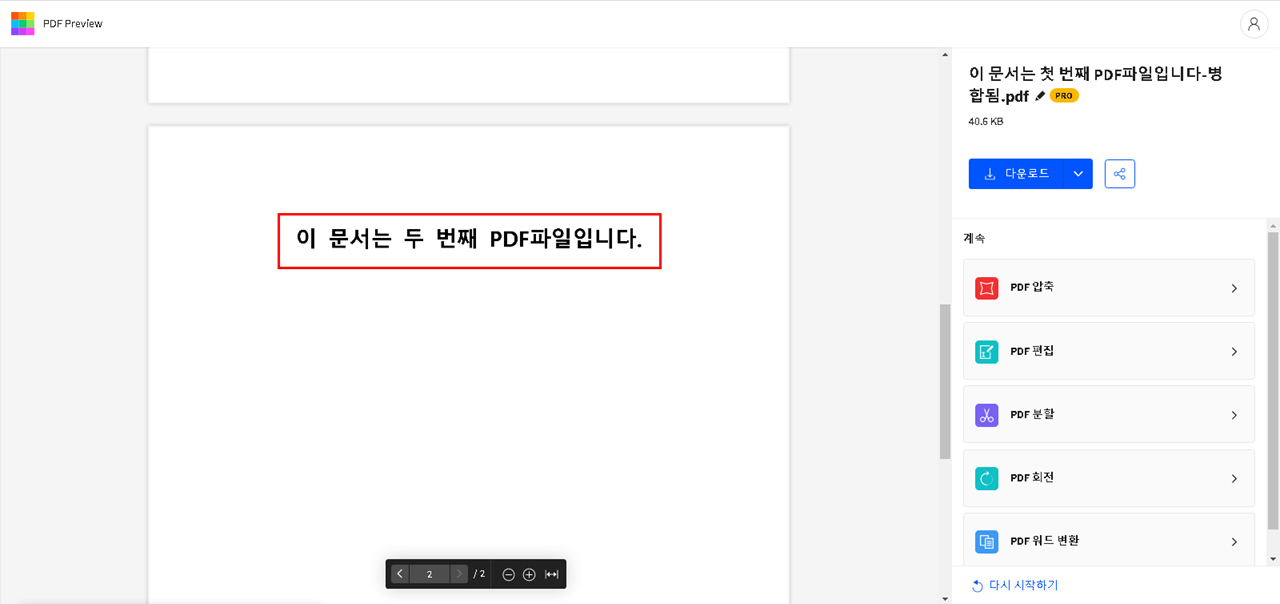Click the fit-to-width icon
Image resolution: width=1280 pixels, height=604 pixels.
click(x=551, y=574)
